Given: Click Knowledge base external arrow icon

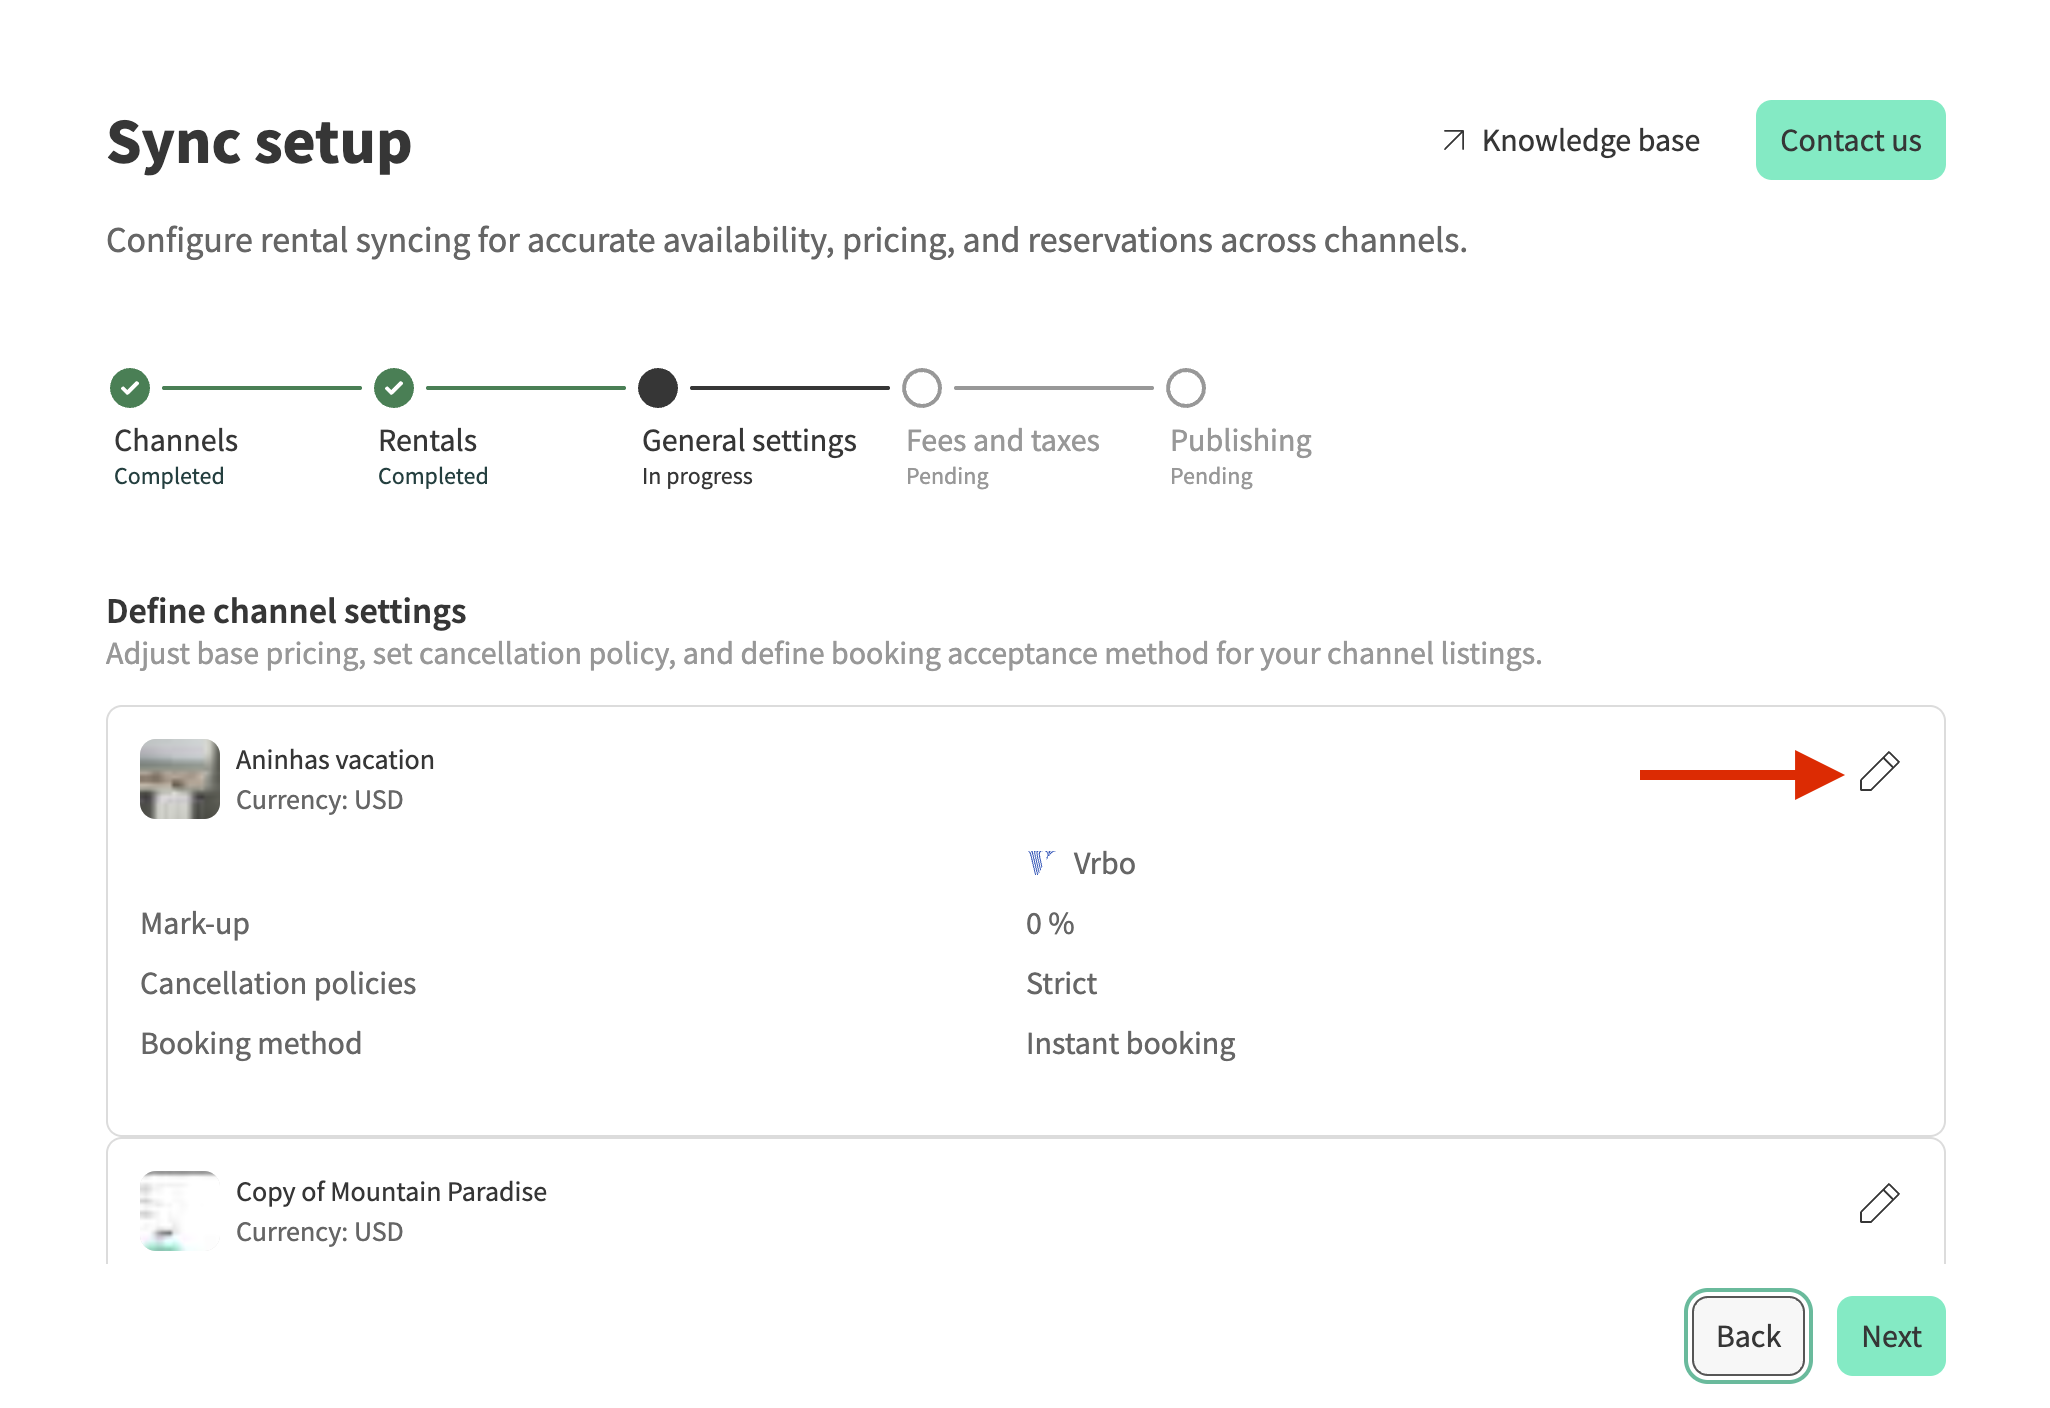Looking at the screenshot, I should pos(1454,140).
